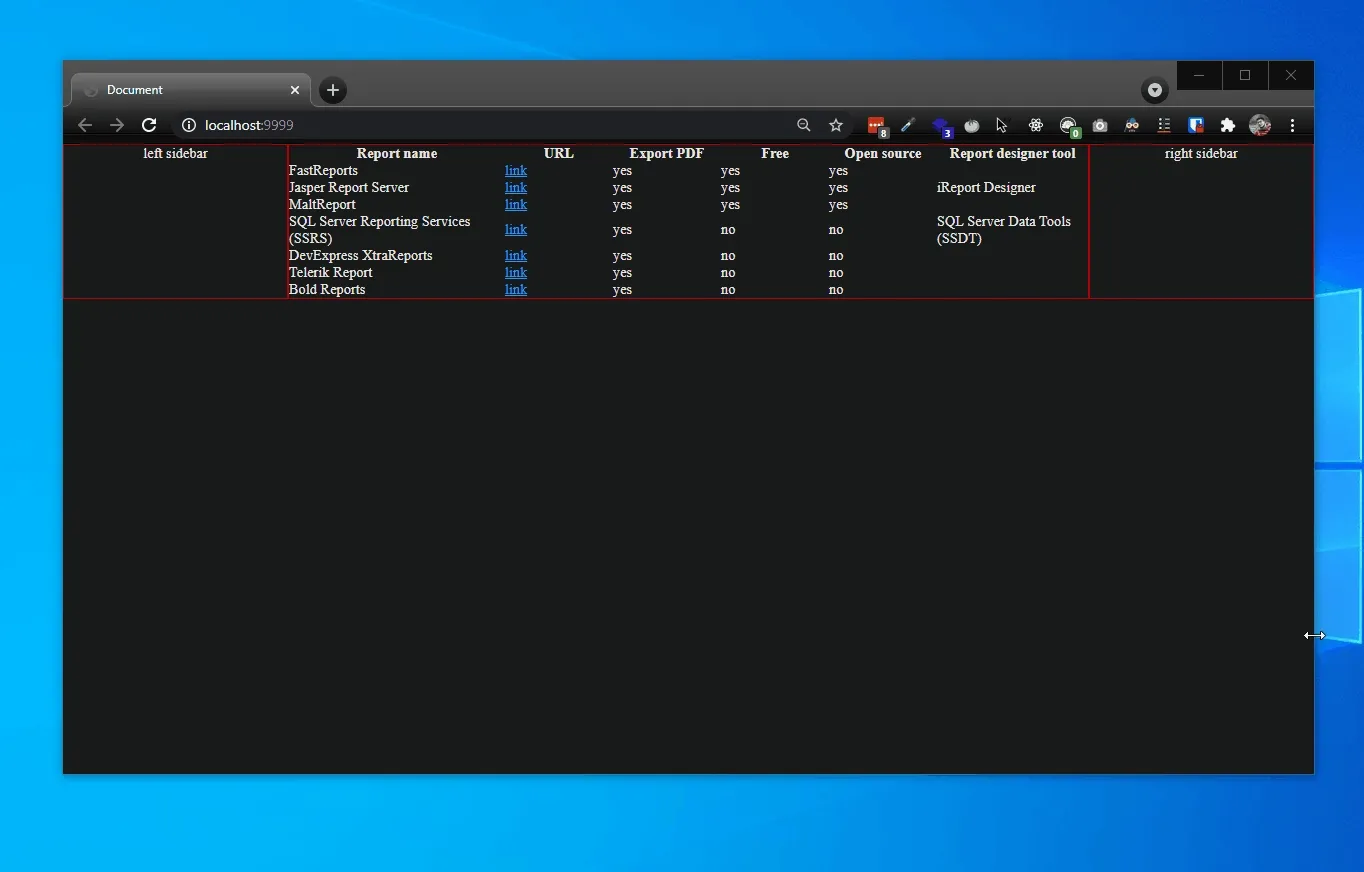
Task: Click the 'DevExpress XtraReports' cell
Action: (x=361, y=256)
